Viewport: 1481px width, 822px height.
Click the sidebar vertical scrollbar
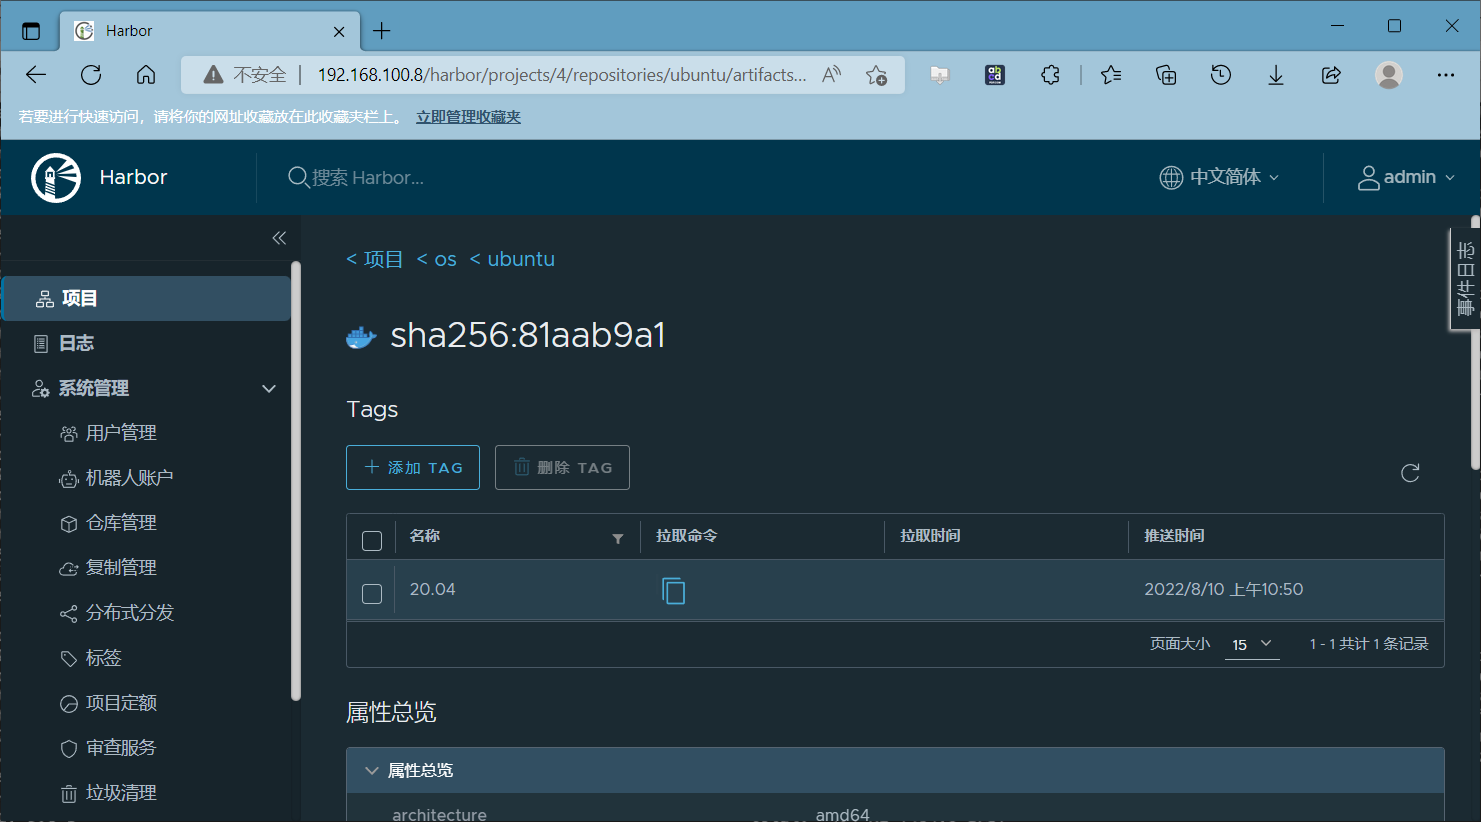(296, 480)
